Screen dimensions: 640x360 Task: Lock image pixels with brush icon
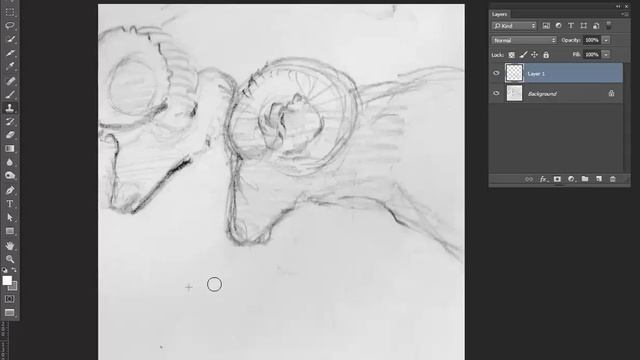click(x=523, y=55)
